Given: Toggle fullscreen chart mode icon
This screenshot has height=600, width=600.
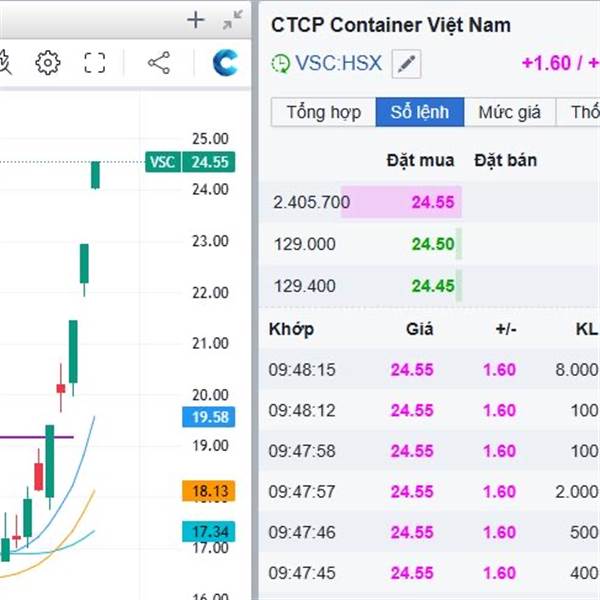Looking at the screenshot, I should tap(95, 62).
